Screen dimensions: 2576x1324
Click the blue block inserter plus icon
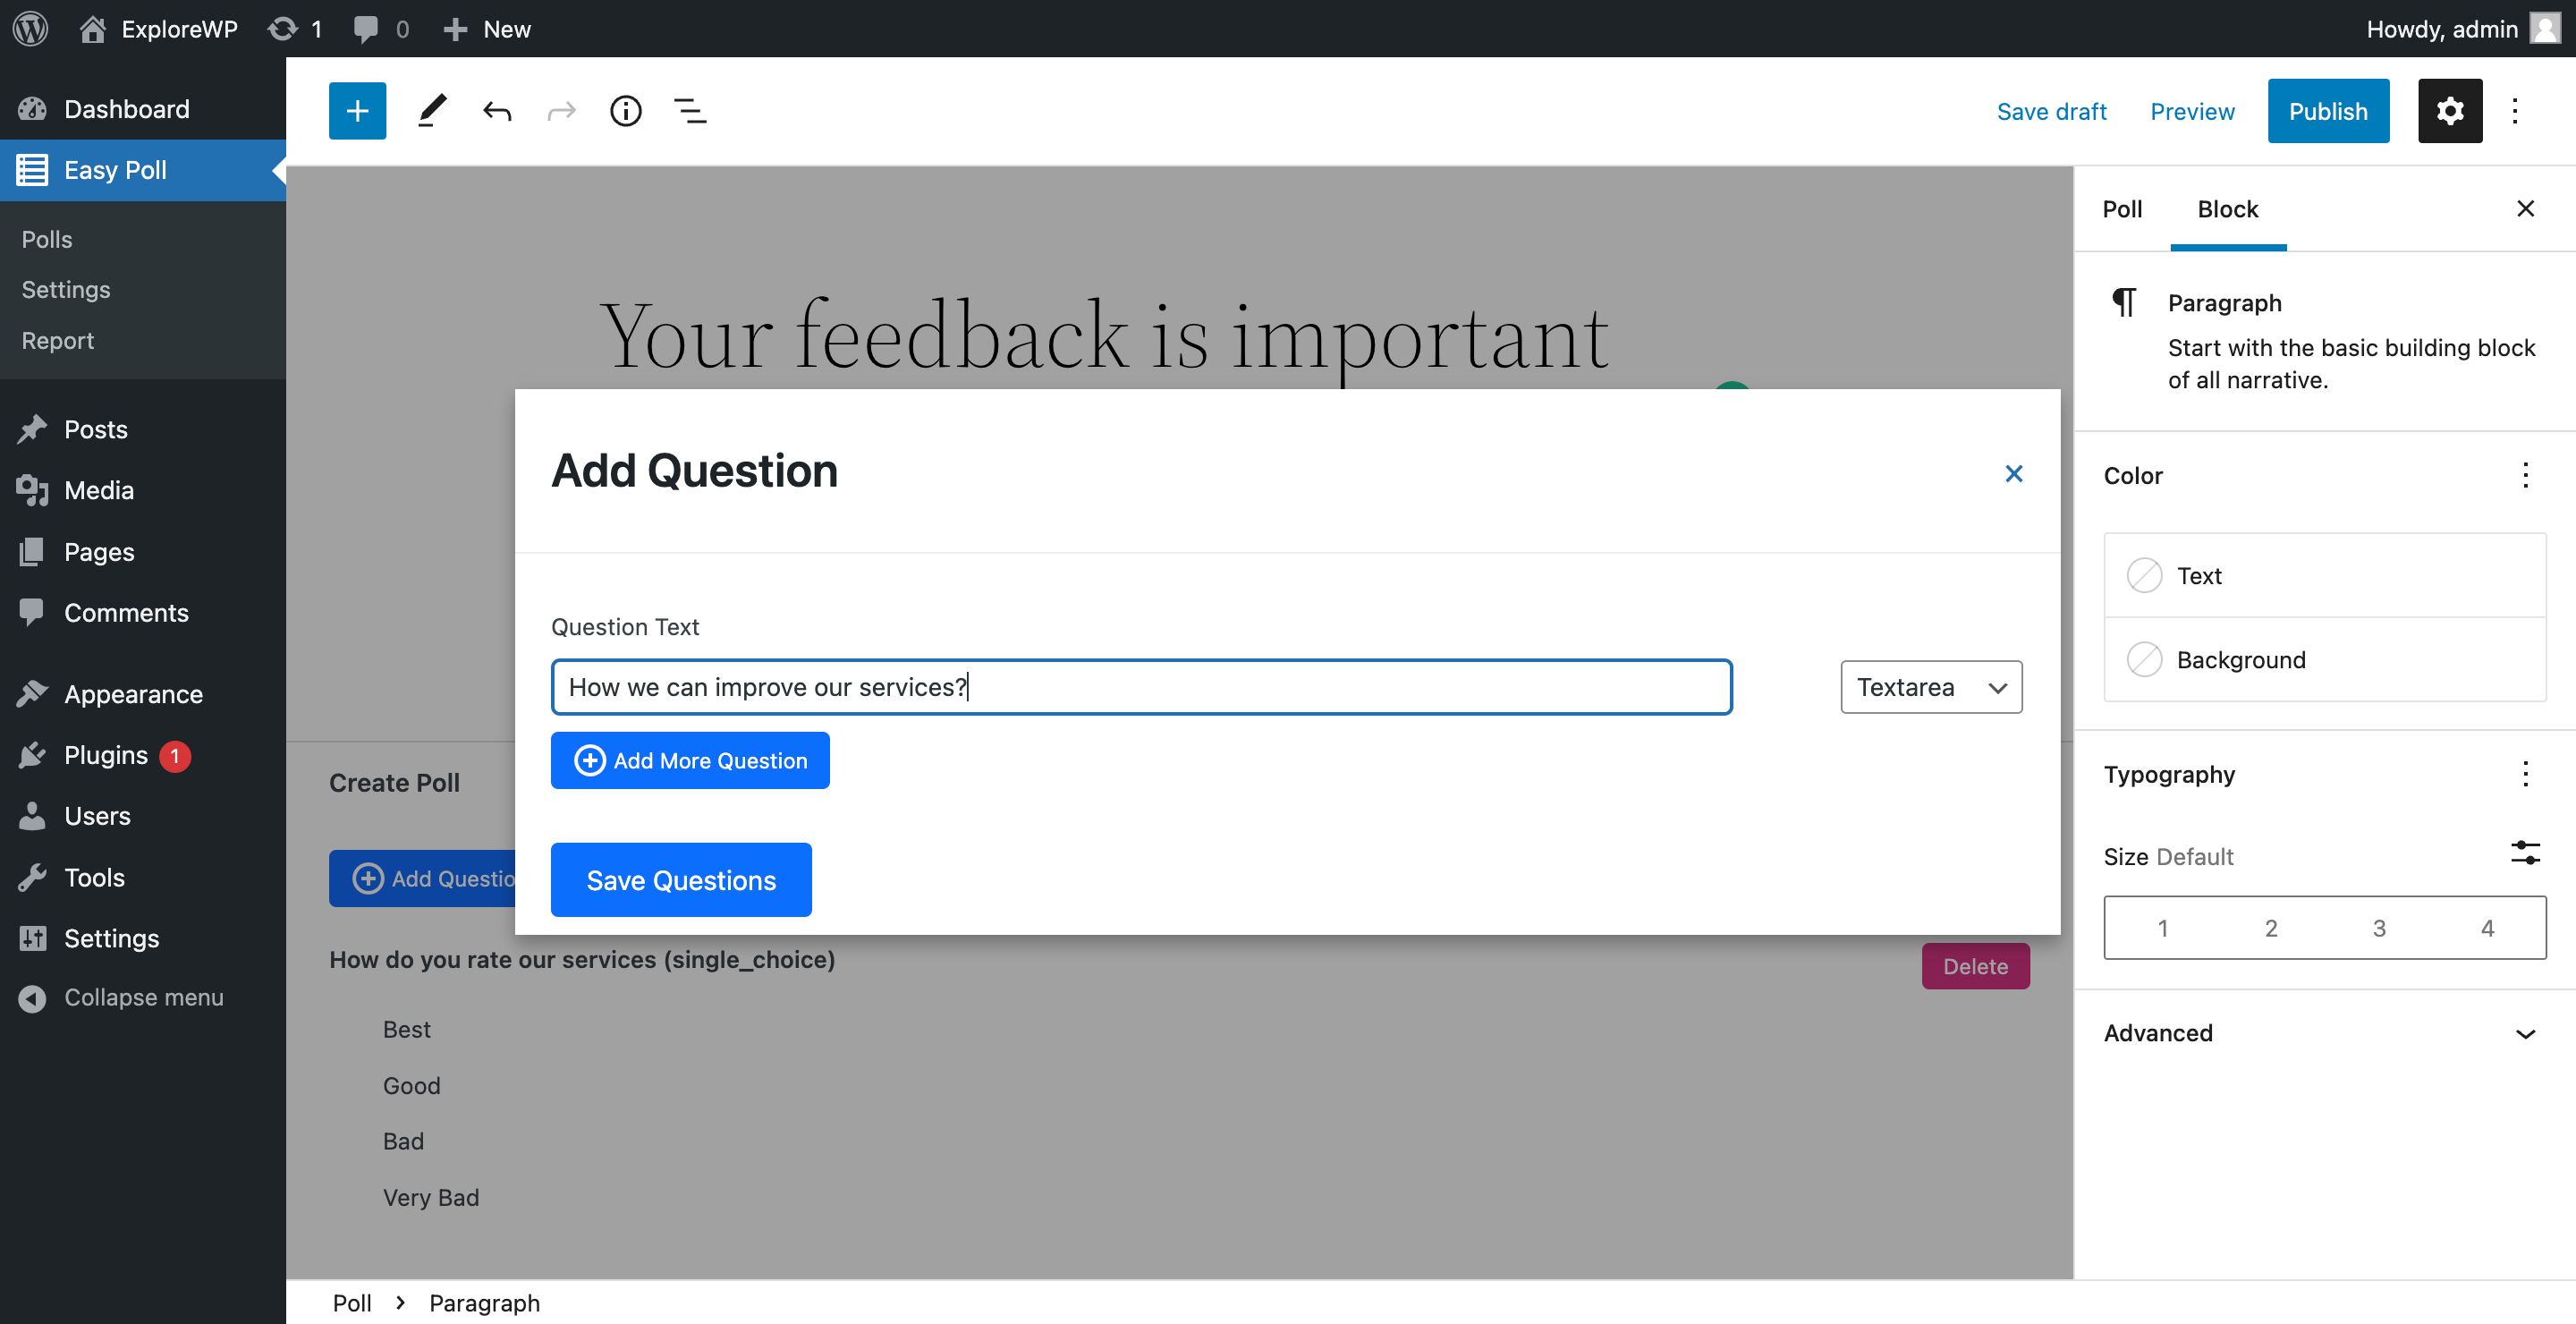pos(357,111)
